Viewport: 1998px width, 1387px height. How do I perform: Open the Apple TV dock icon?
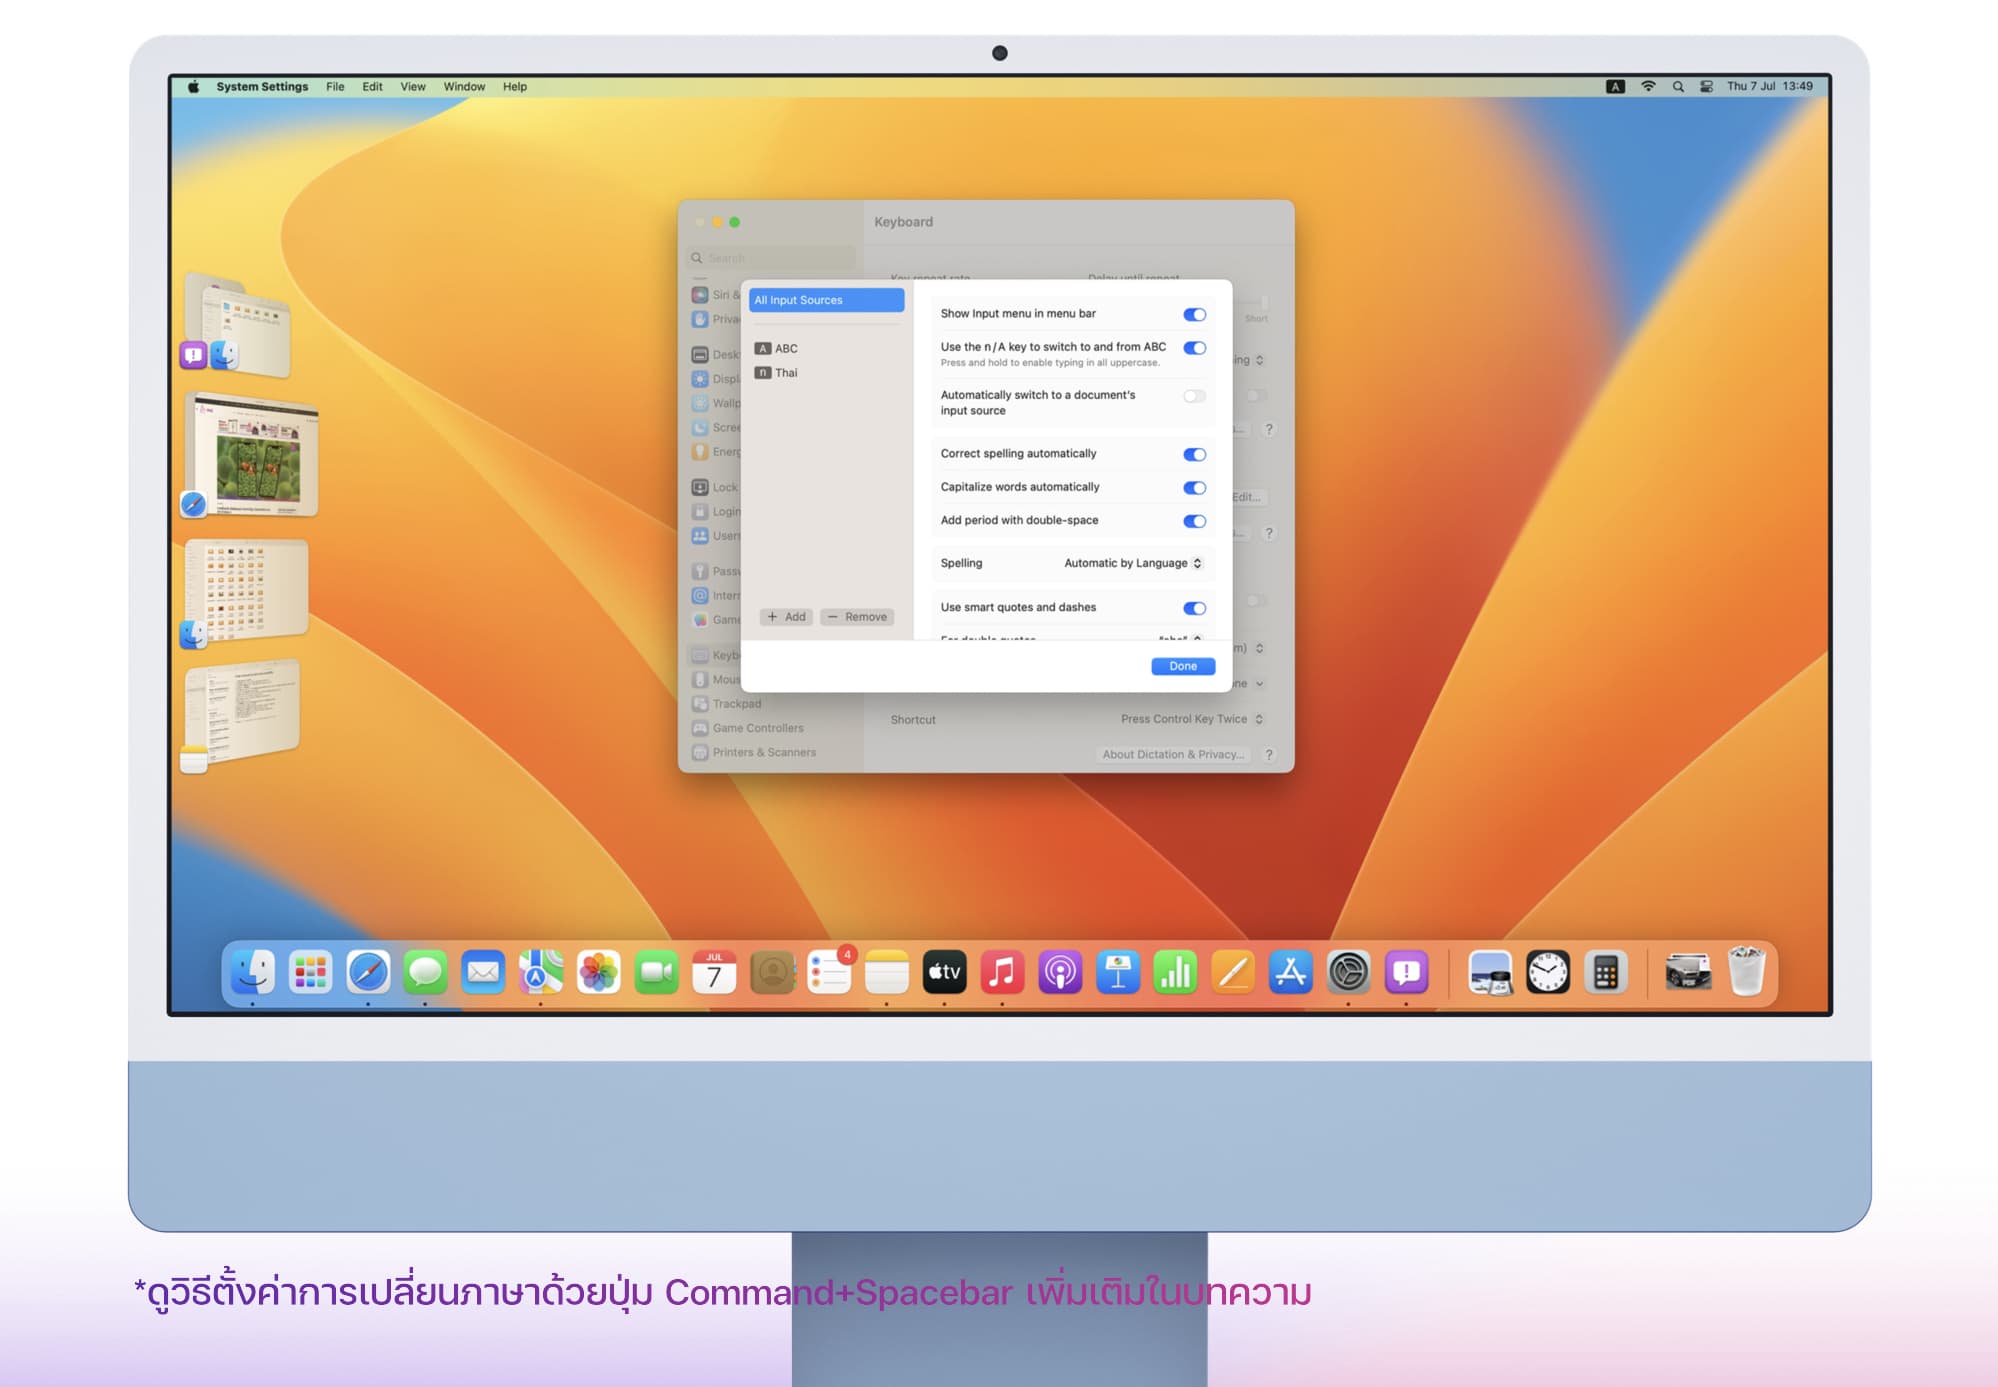pyautogui.click(x=944, y=972)
